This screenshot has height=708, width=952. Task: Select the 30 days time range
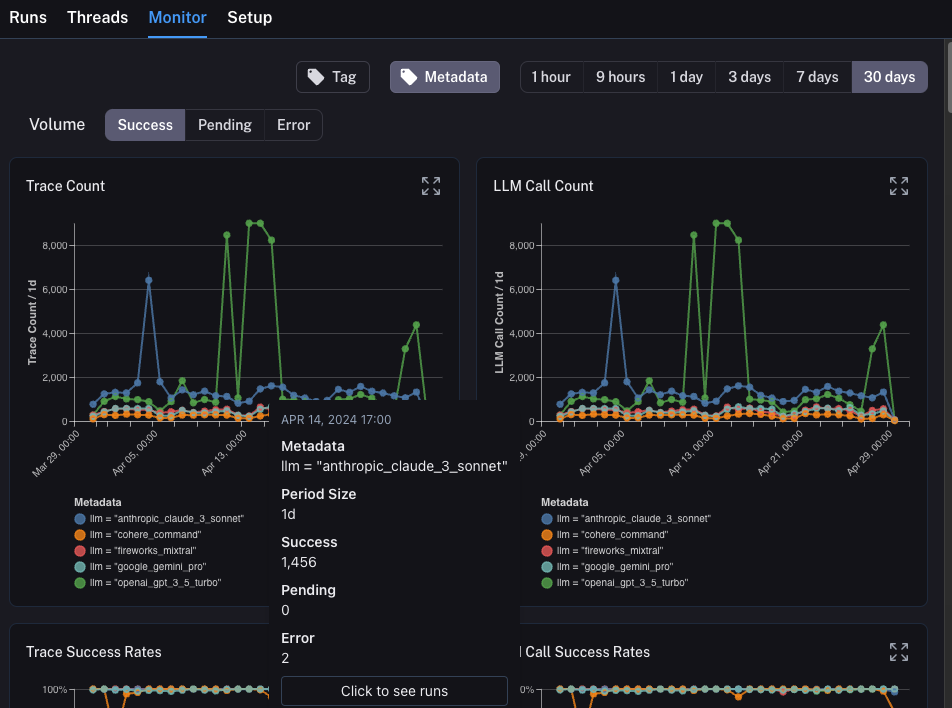click(x=889, y=77)
